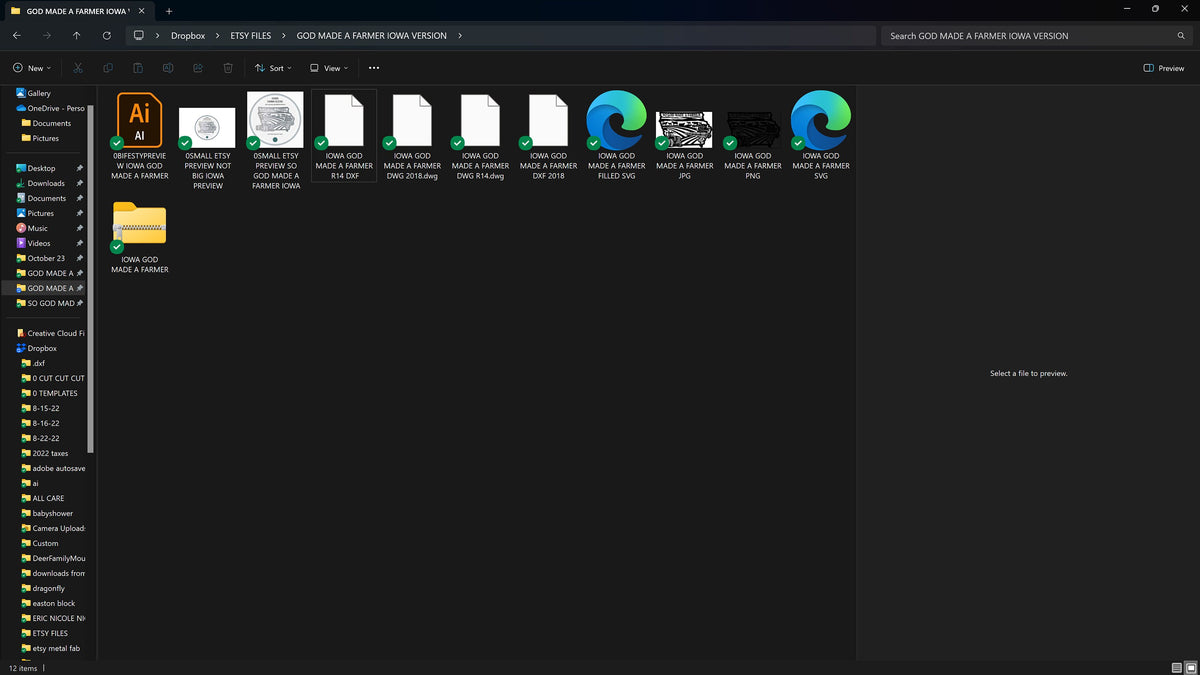
Task: Expand chevron after Dropbox in address bar
Action: [218, 36]
